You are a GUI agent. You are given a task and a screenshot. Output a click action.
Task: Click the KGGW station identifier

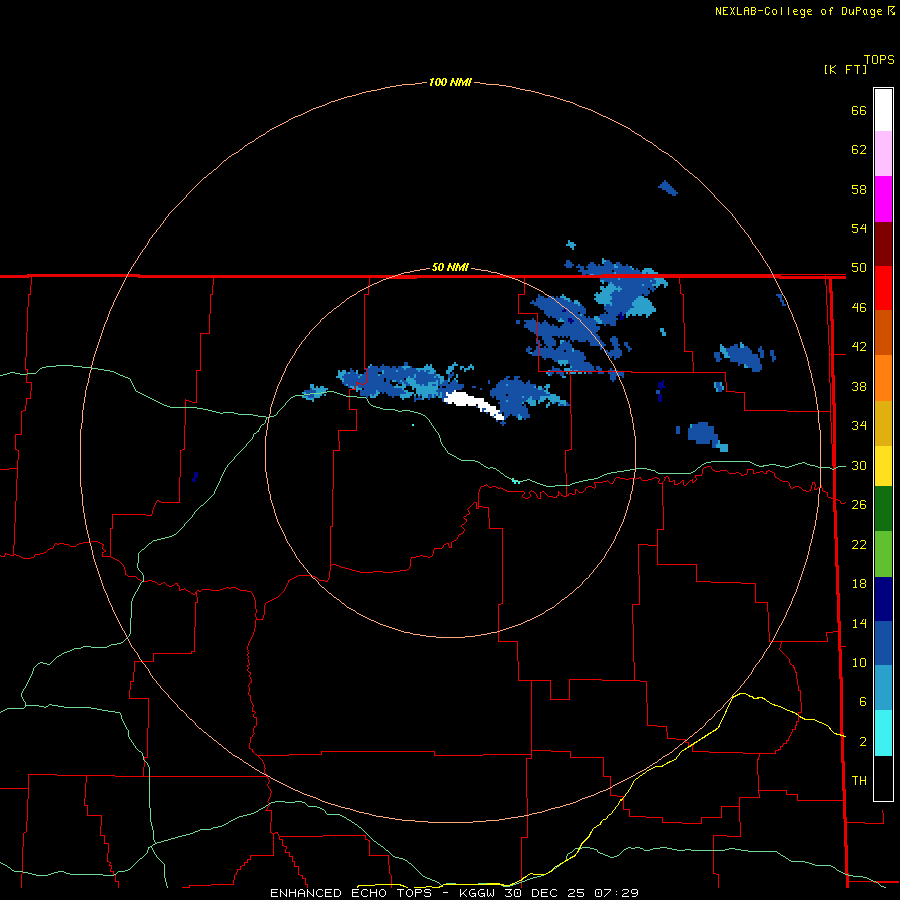coord(478,893)
